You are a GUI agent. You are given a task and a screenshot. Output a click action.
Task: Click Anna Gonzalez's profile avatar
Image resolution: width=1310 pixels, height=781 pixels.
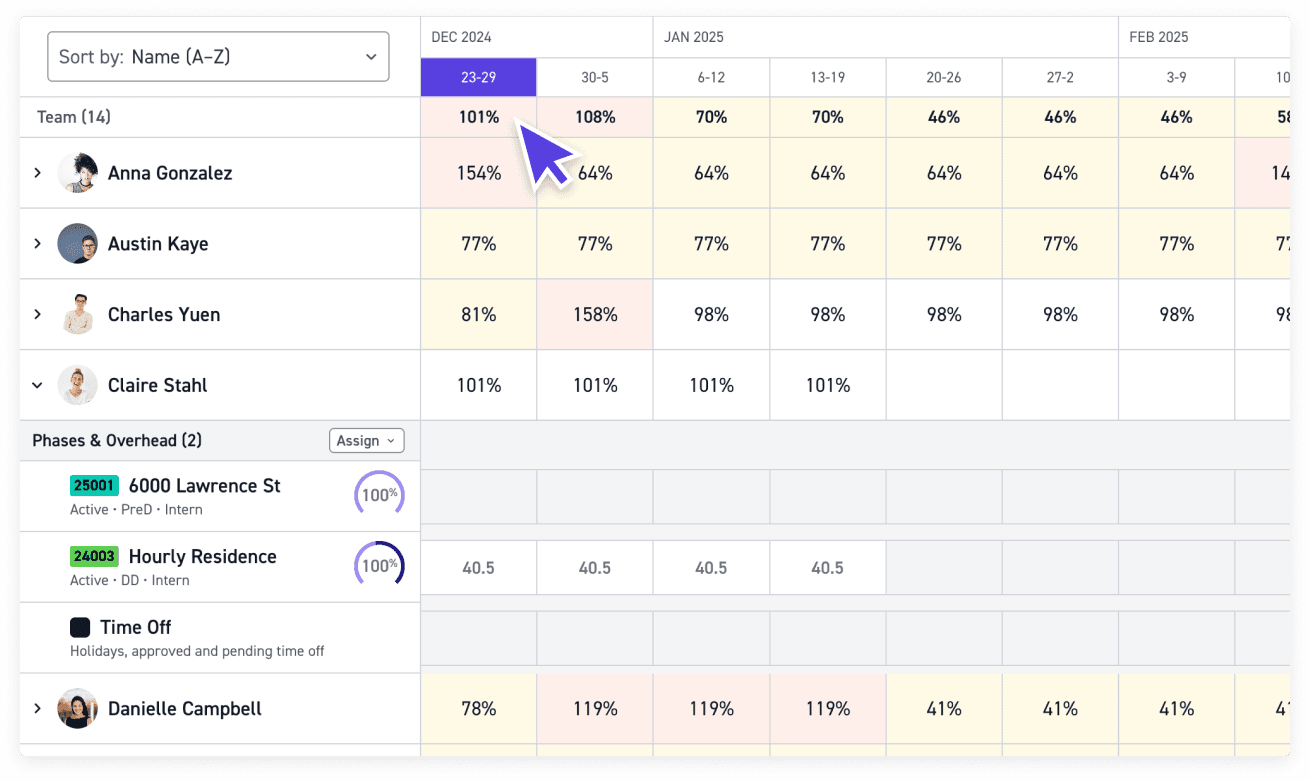point(78,172)
